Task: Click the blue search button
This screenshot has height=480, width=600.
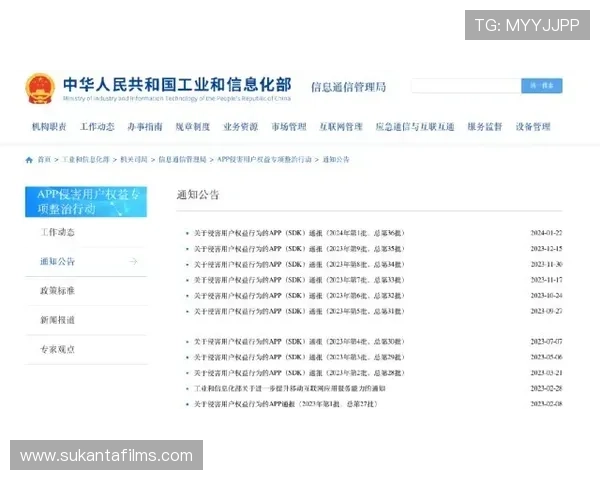Action: tap(541, 86)
